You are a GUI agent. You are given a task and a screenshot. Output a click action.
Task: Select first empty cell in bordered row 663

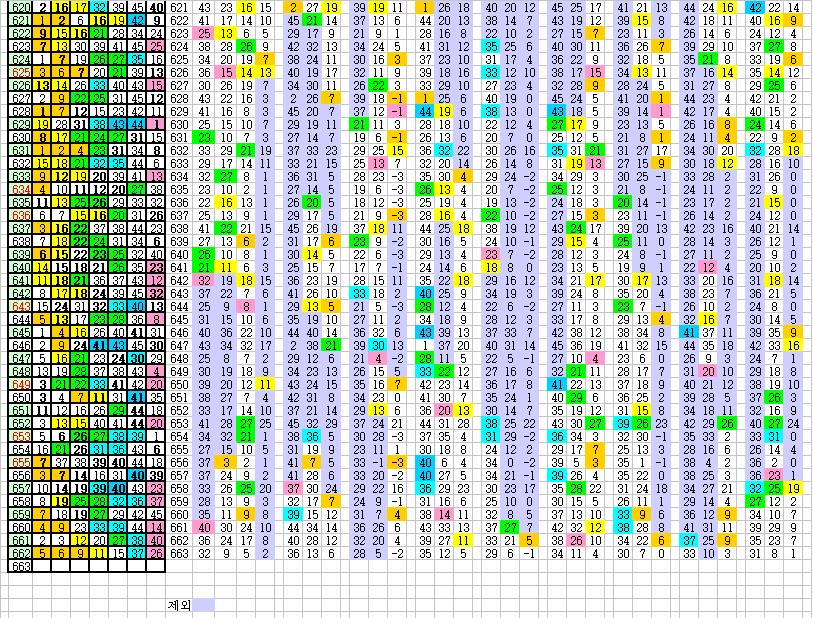pyautogui.click(x=42, y=566)
